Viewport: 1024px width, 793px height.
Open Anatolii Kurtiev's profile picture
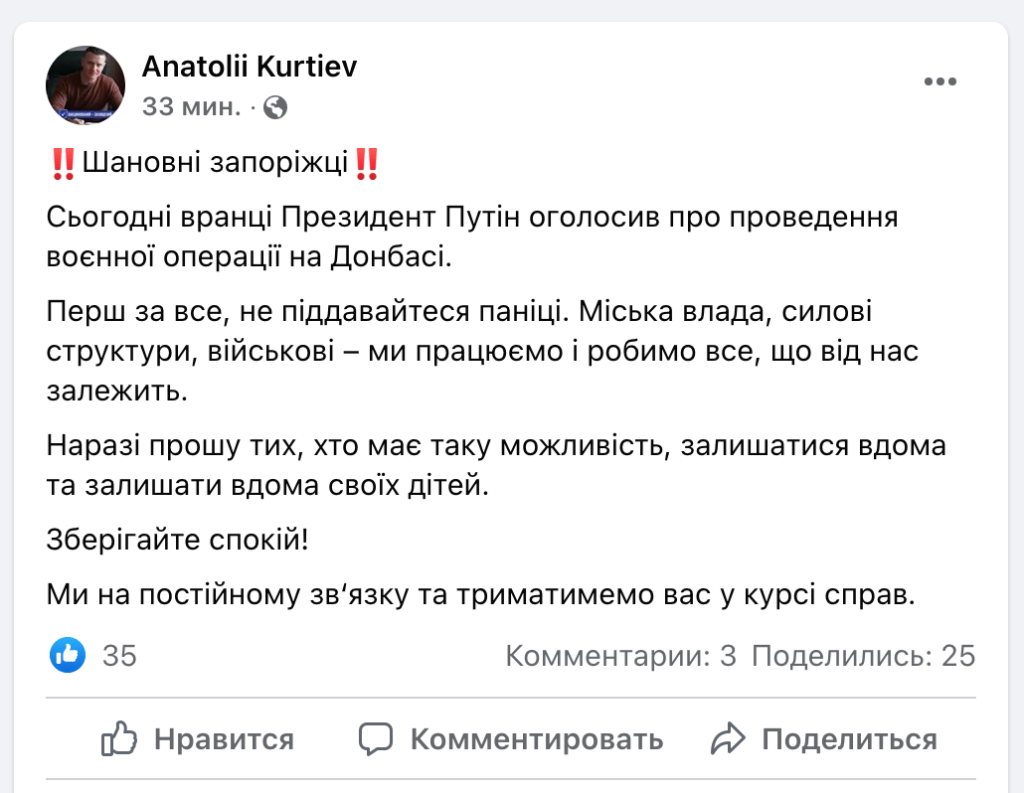[x=85, y=85]
